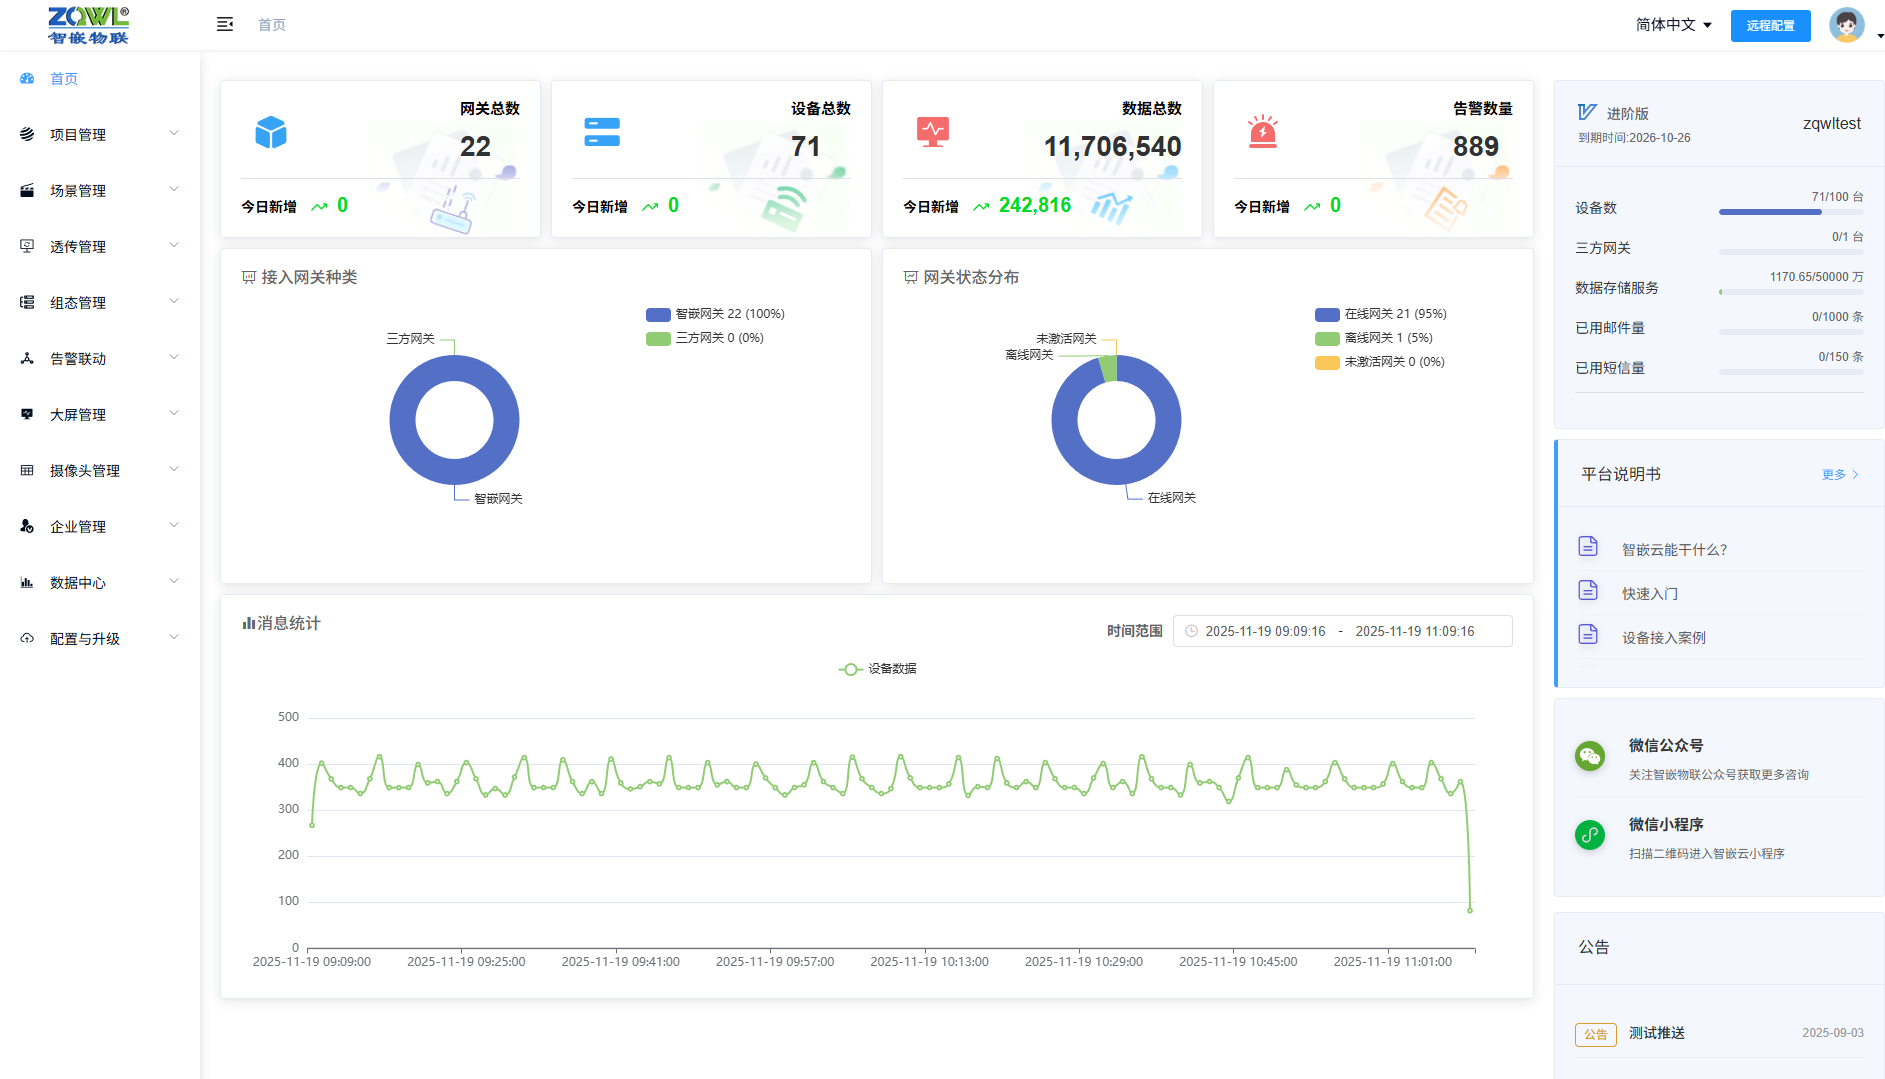This screenshot has width=1885, height=1079.
Task: Expand the 数据中心 sidebar menu
Action: (x=98, y=583)
